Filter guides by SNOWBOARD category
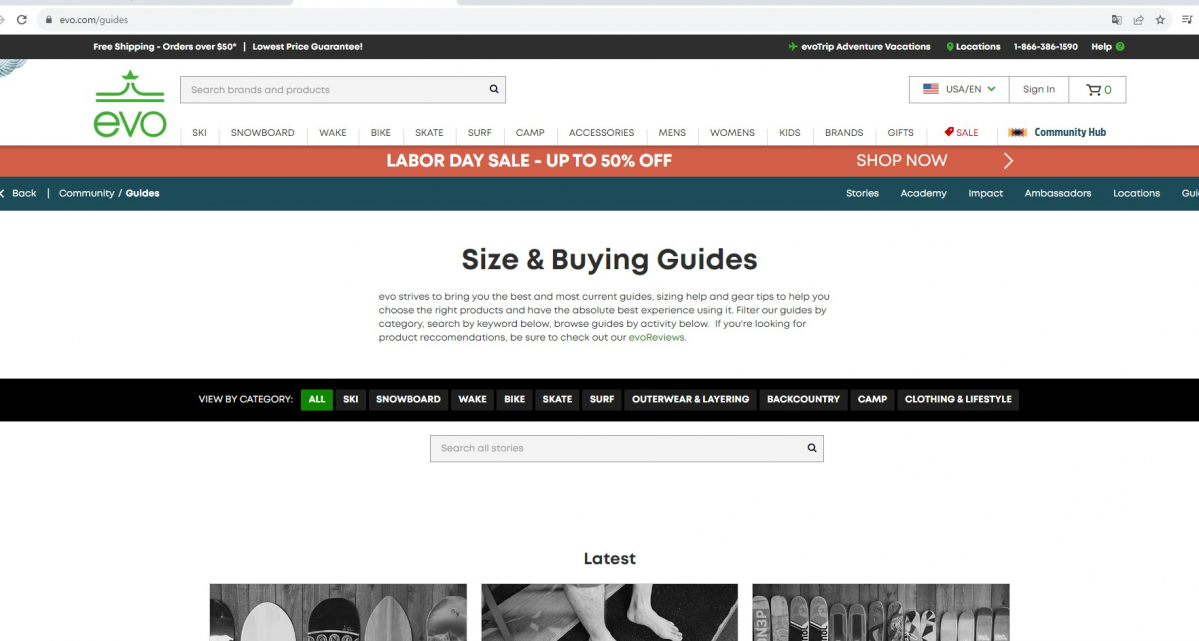 coord(408,399)
